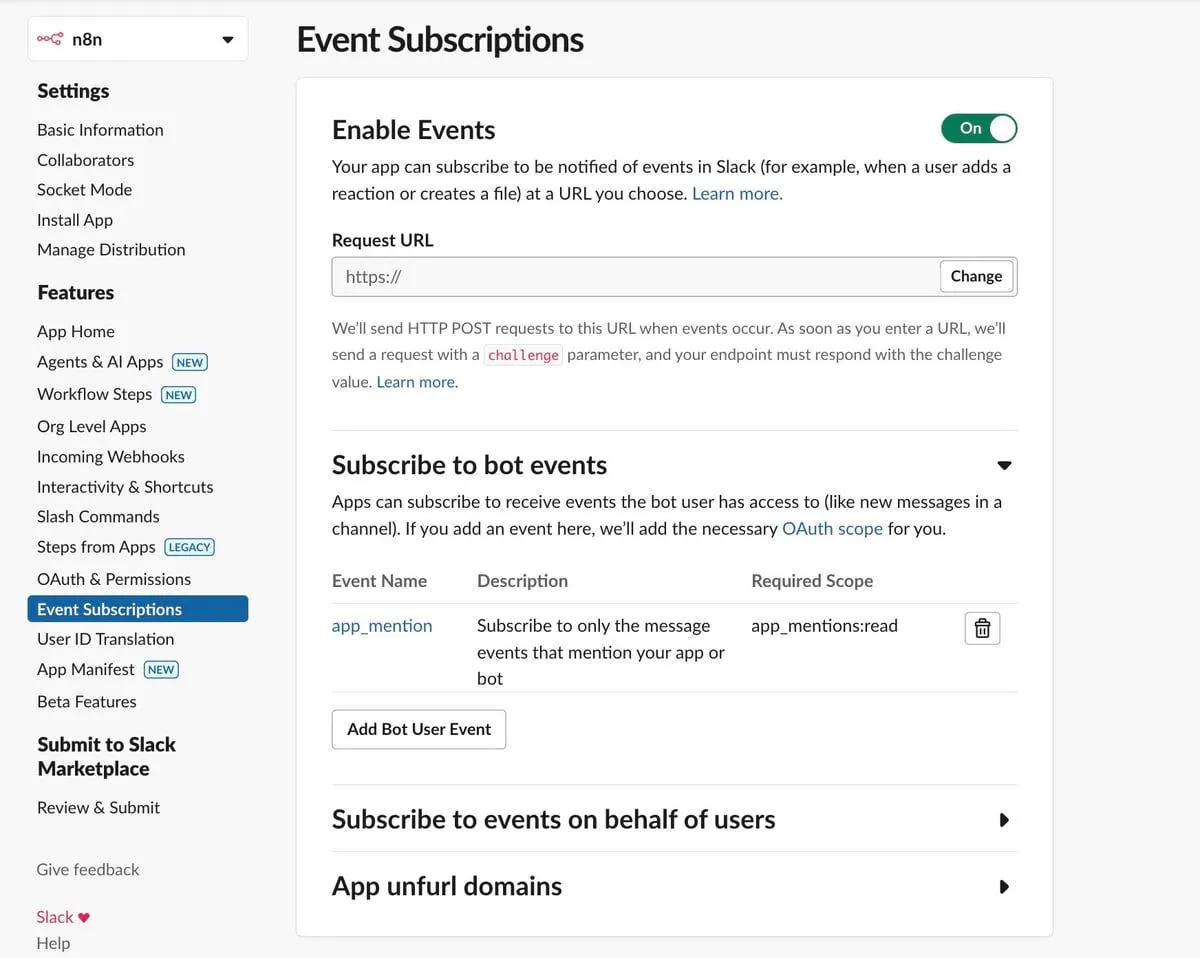Image resolution: width=1200 pixels, height=958 pixels.
Task: Open Give feedback in the sidebar
Action: point(88,870)
